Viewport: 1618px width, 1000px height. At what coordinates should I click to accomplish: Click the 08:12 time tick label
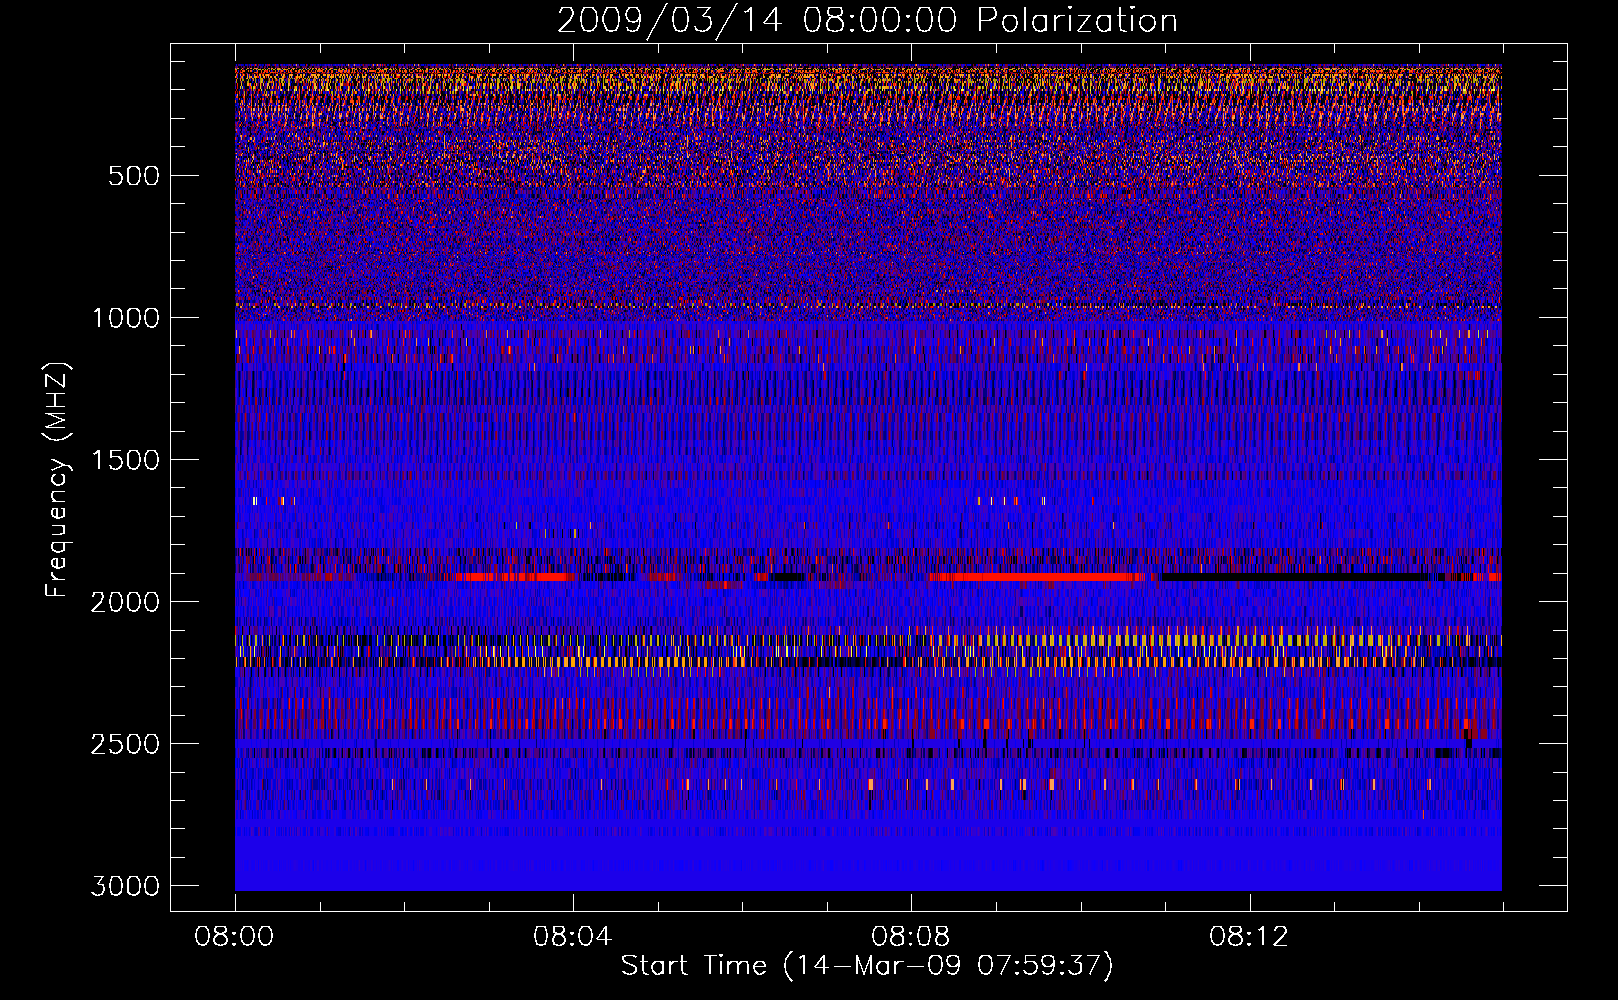pyautogui.click(x=1249, y=937)
